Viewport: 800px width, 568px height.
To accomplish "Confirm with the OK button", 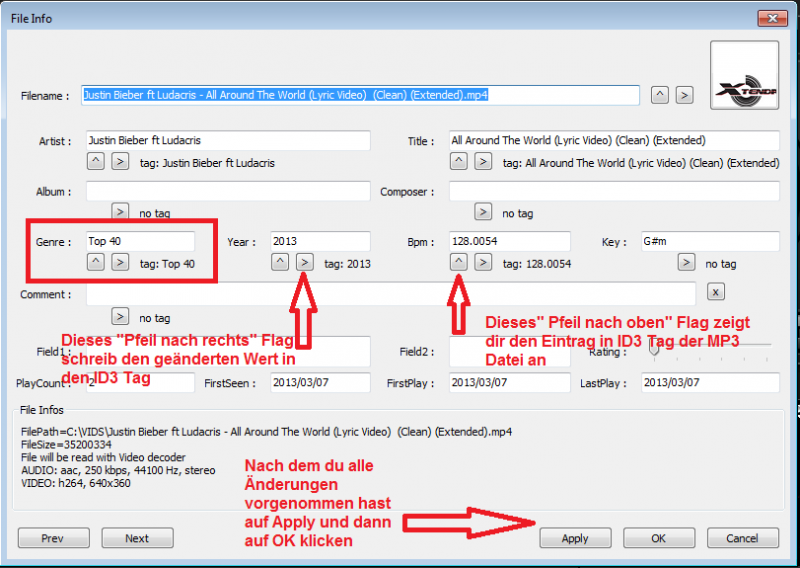I will (x=659, y=538).
